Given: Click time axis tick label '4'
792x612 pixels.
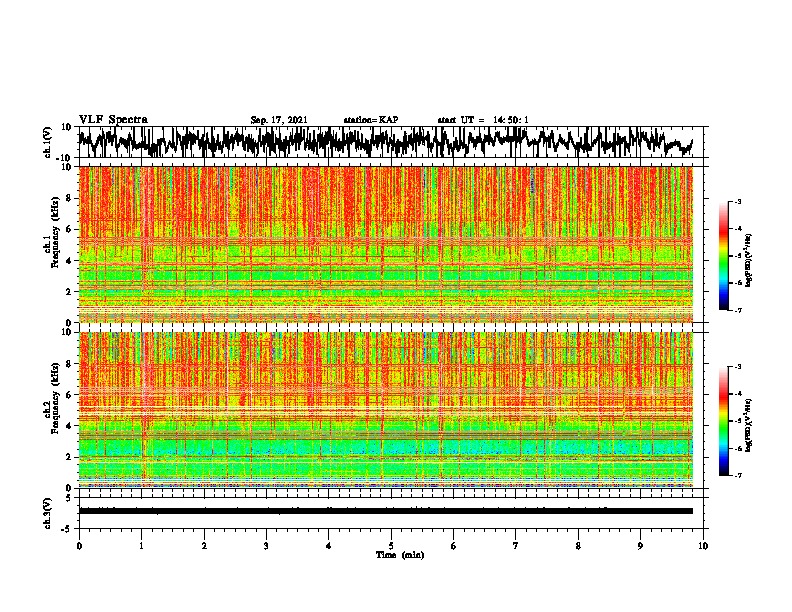Looking at the screenshot, I should coord(329,546).
